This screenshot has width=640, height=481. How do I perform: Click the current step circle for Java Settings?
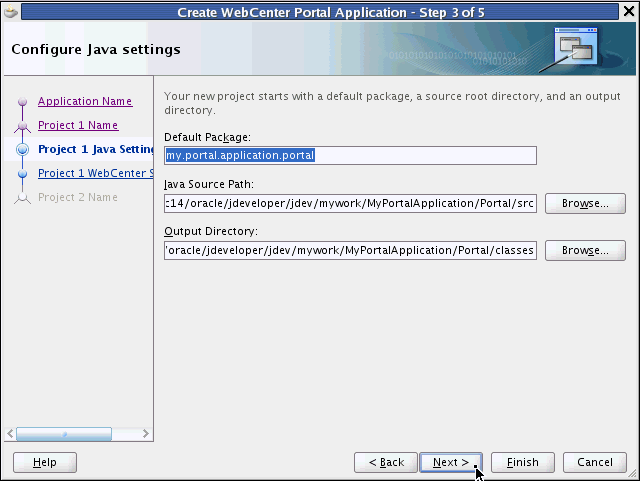tap(22, 149)
